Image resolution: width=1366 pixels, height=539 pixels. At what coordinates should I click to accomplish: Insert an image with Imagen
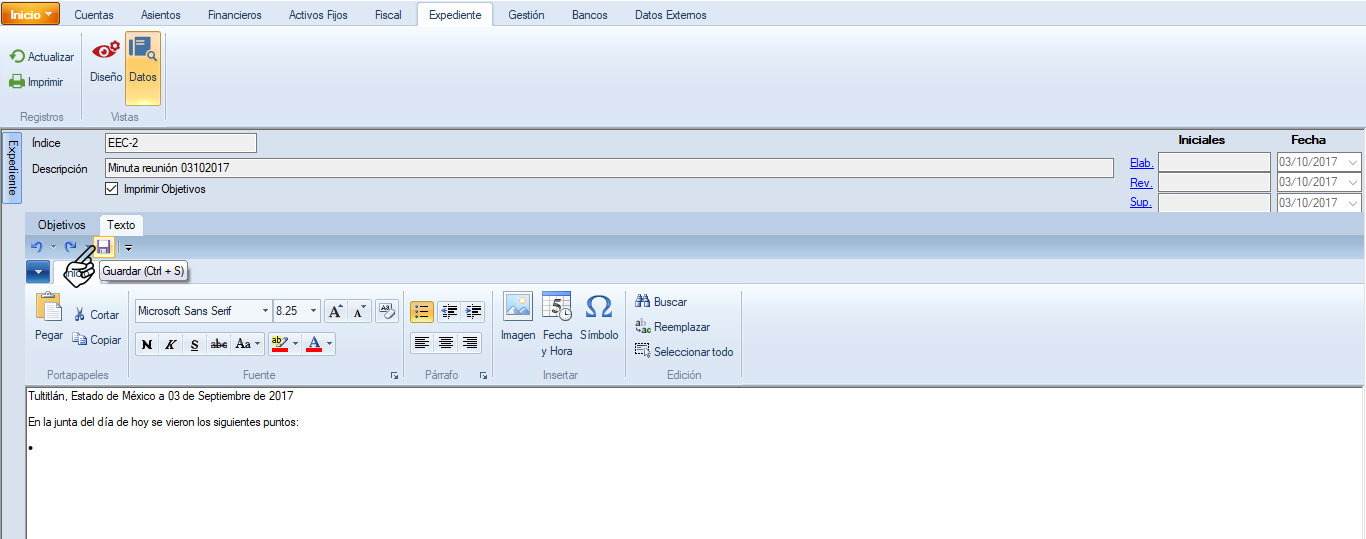(518, 317)
